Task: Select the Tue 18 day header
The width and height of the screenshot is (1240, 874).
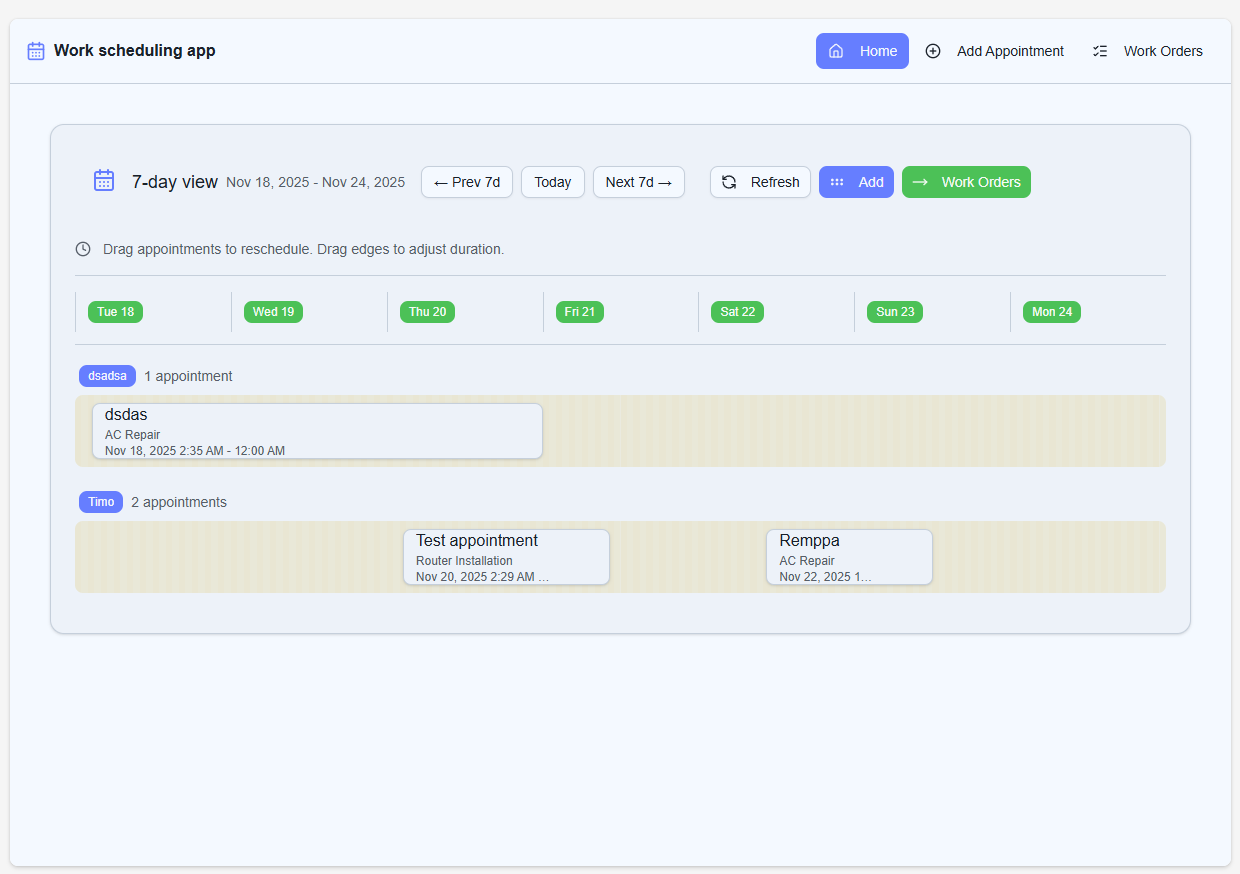Action: tap(115, 312)
